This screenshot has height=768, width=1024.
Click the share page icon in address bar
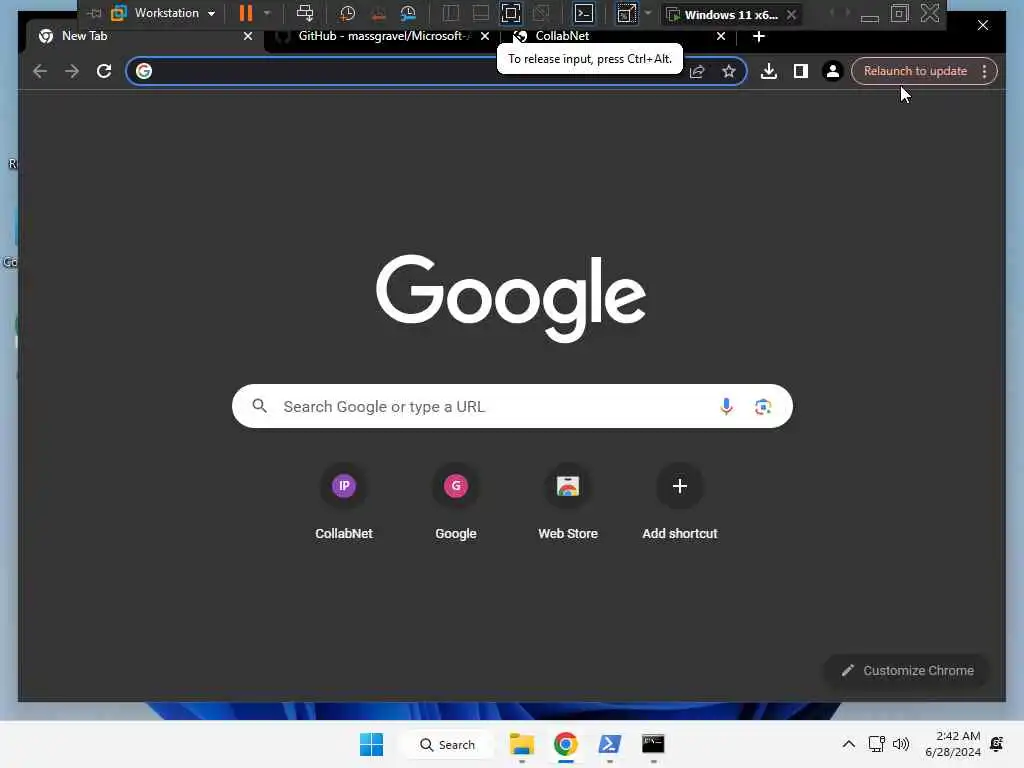coord(697,71)
